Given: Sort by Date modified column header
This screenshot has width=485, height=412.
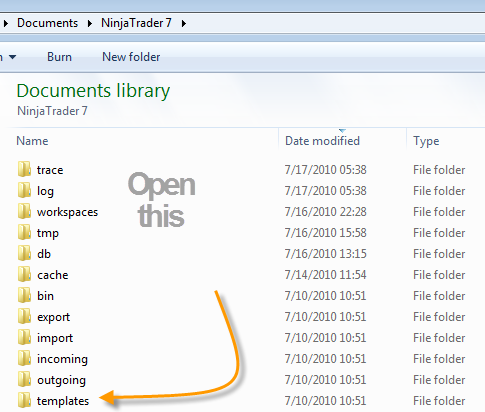Looking at the screenshot, I should [x=322, y=141].
